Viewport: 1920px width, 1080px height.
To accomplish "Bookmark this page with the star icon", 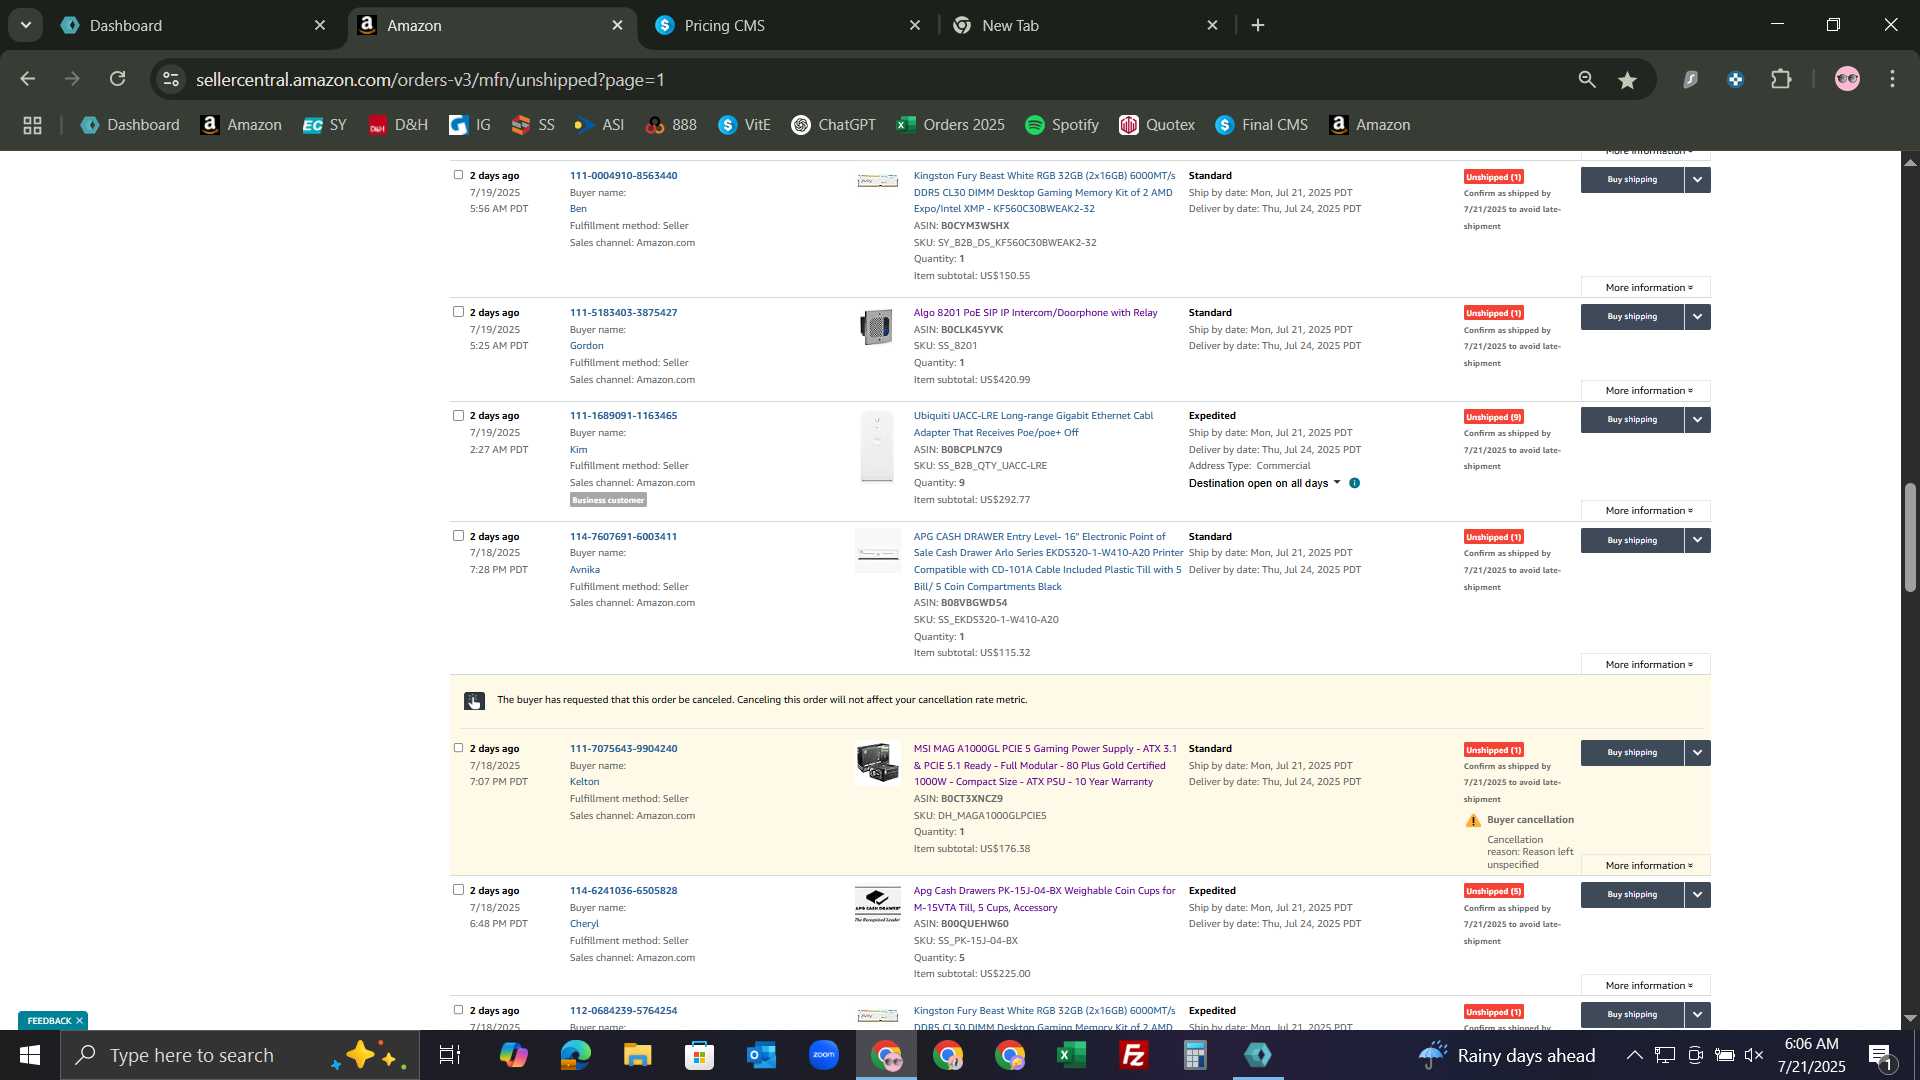I will [1628, 79].
